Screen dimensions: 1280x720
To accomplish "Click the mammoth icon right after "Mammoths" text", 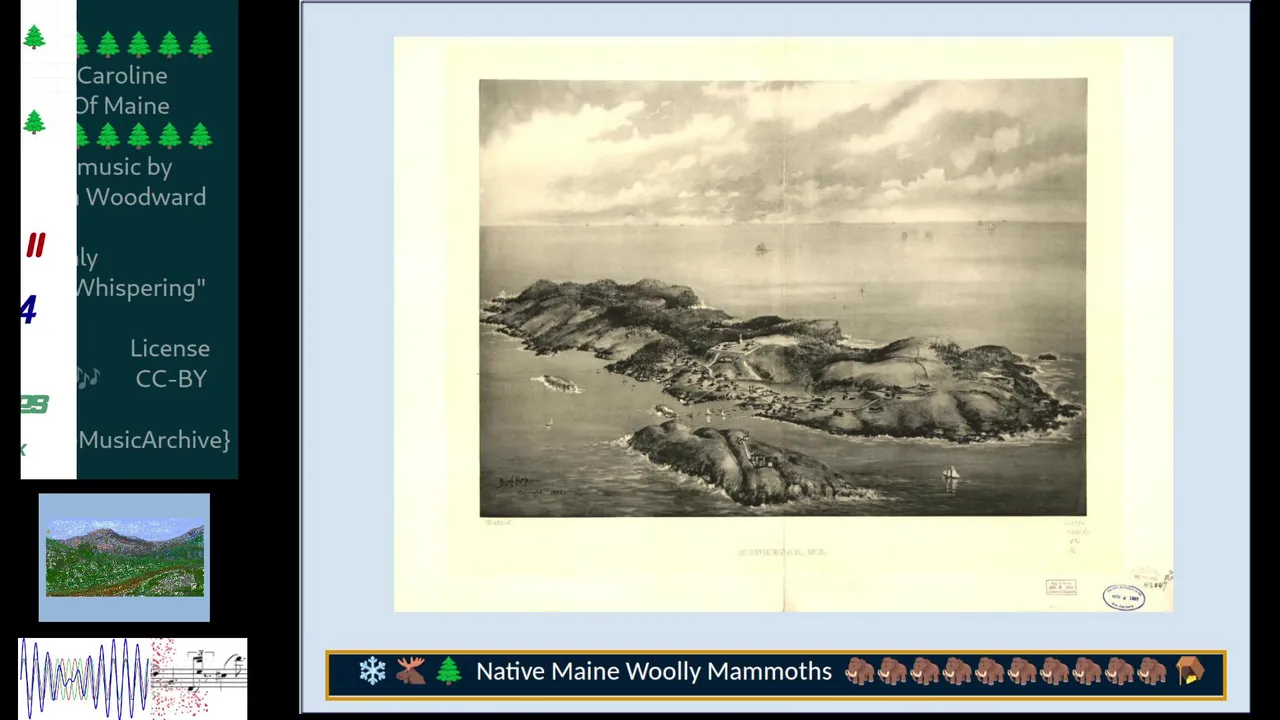I will [x=860, y=671].
